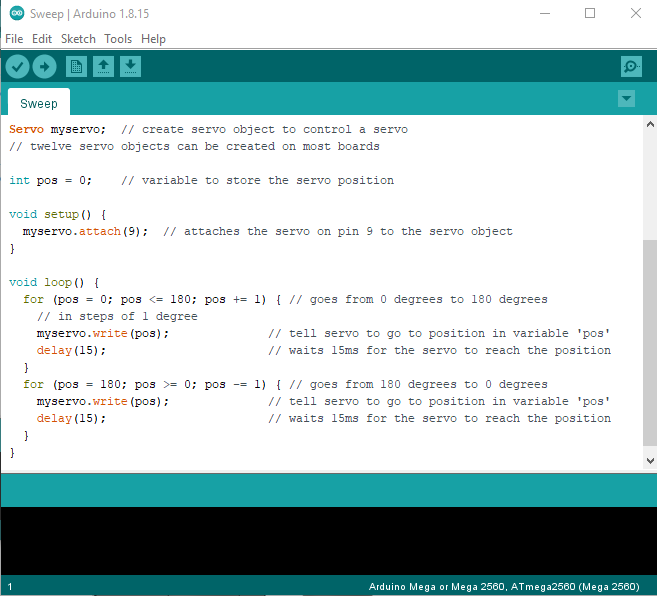Click 'void loop() {' line

[x=54, y=282]
